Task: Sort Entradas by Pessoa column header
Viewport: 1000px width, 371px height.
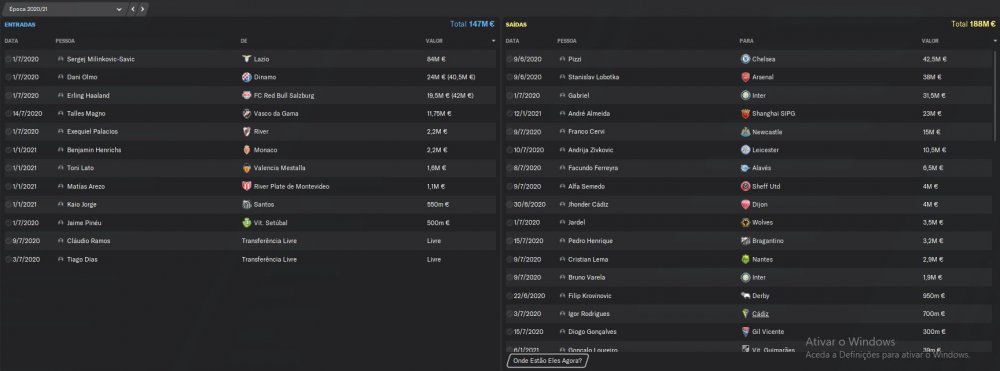Action: [65, 41]
